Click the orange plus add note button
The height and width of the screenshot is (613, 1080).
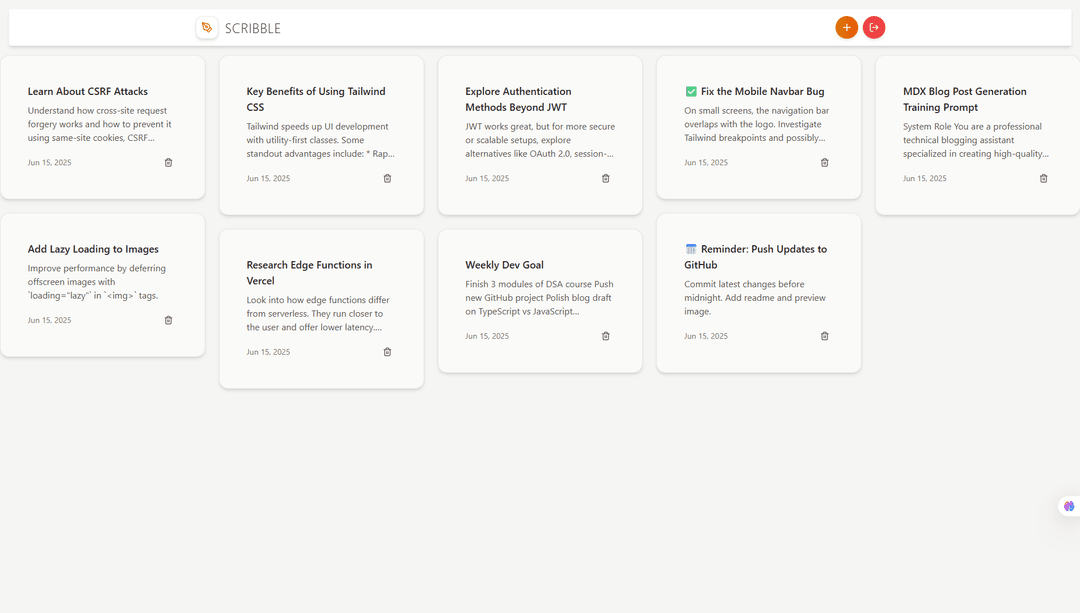[846, 28]
